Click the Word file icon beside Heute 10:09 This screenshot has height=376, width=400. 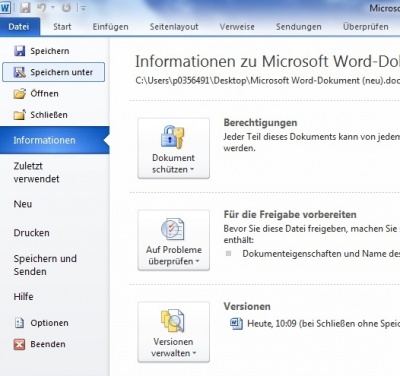pyautogui.click(x=236, y=323)
